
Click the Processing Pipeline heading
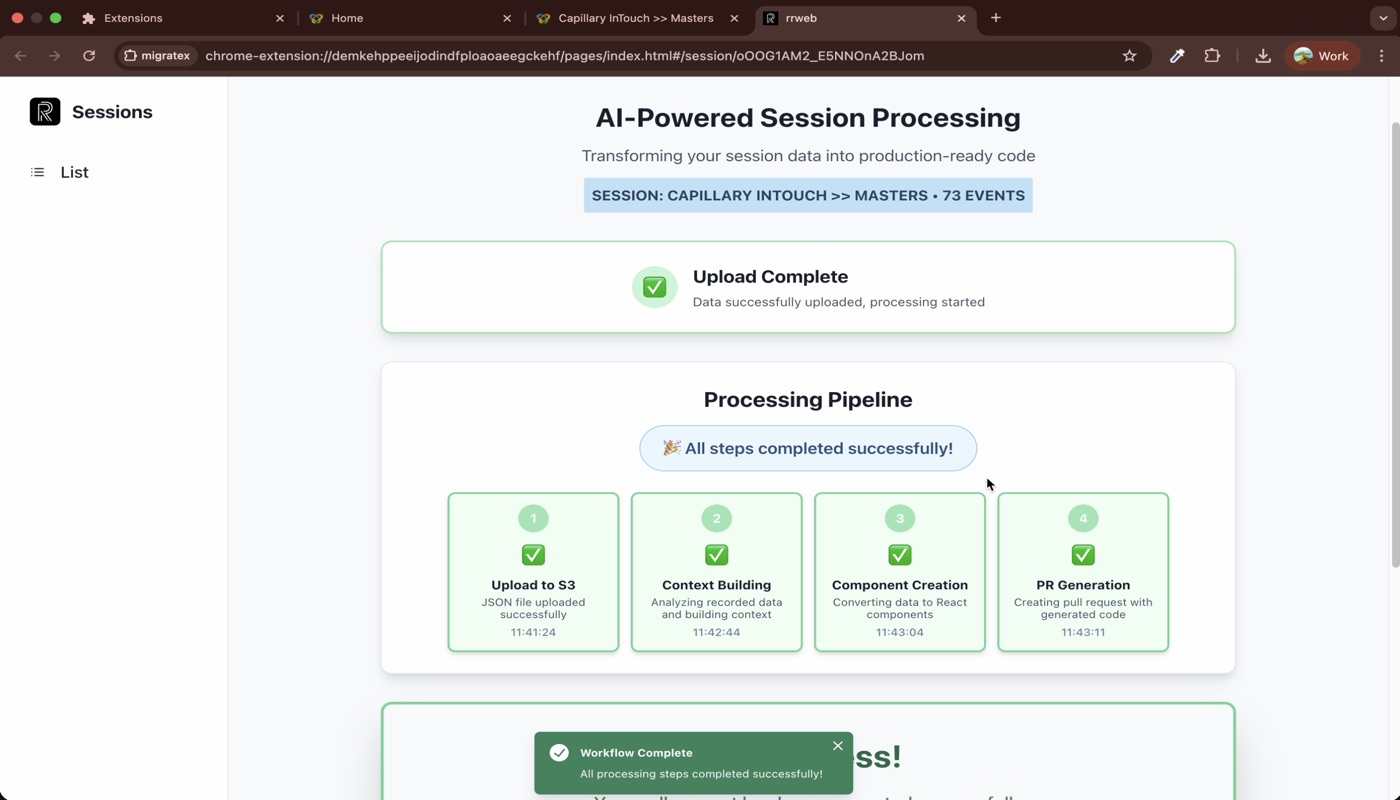[808, 399]
